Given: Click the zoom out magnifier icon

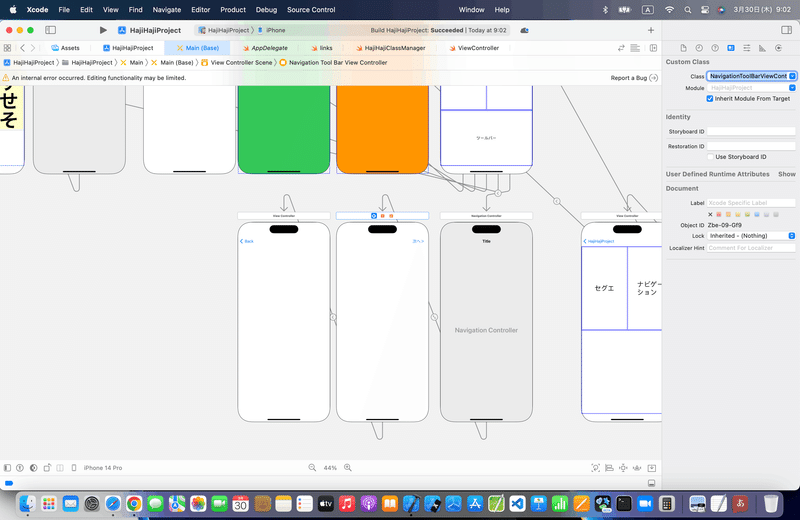Looking at the screenshot, I should [312, 467].
